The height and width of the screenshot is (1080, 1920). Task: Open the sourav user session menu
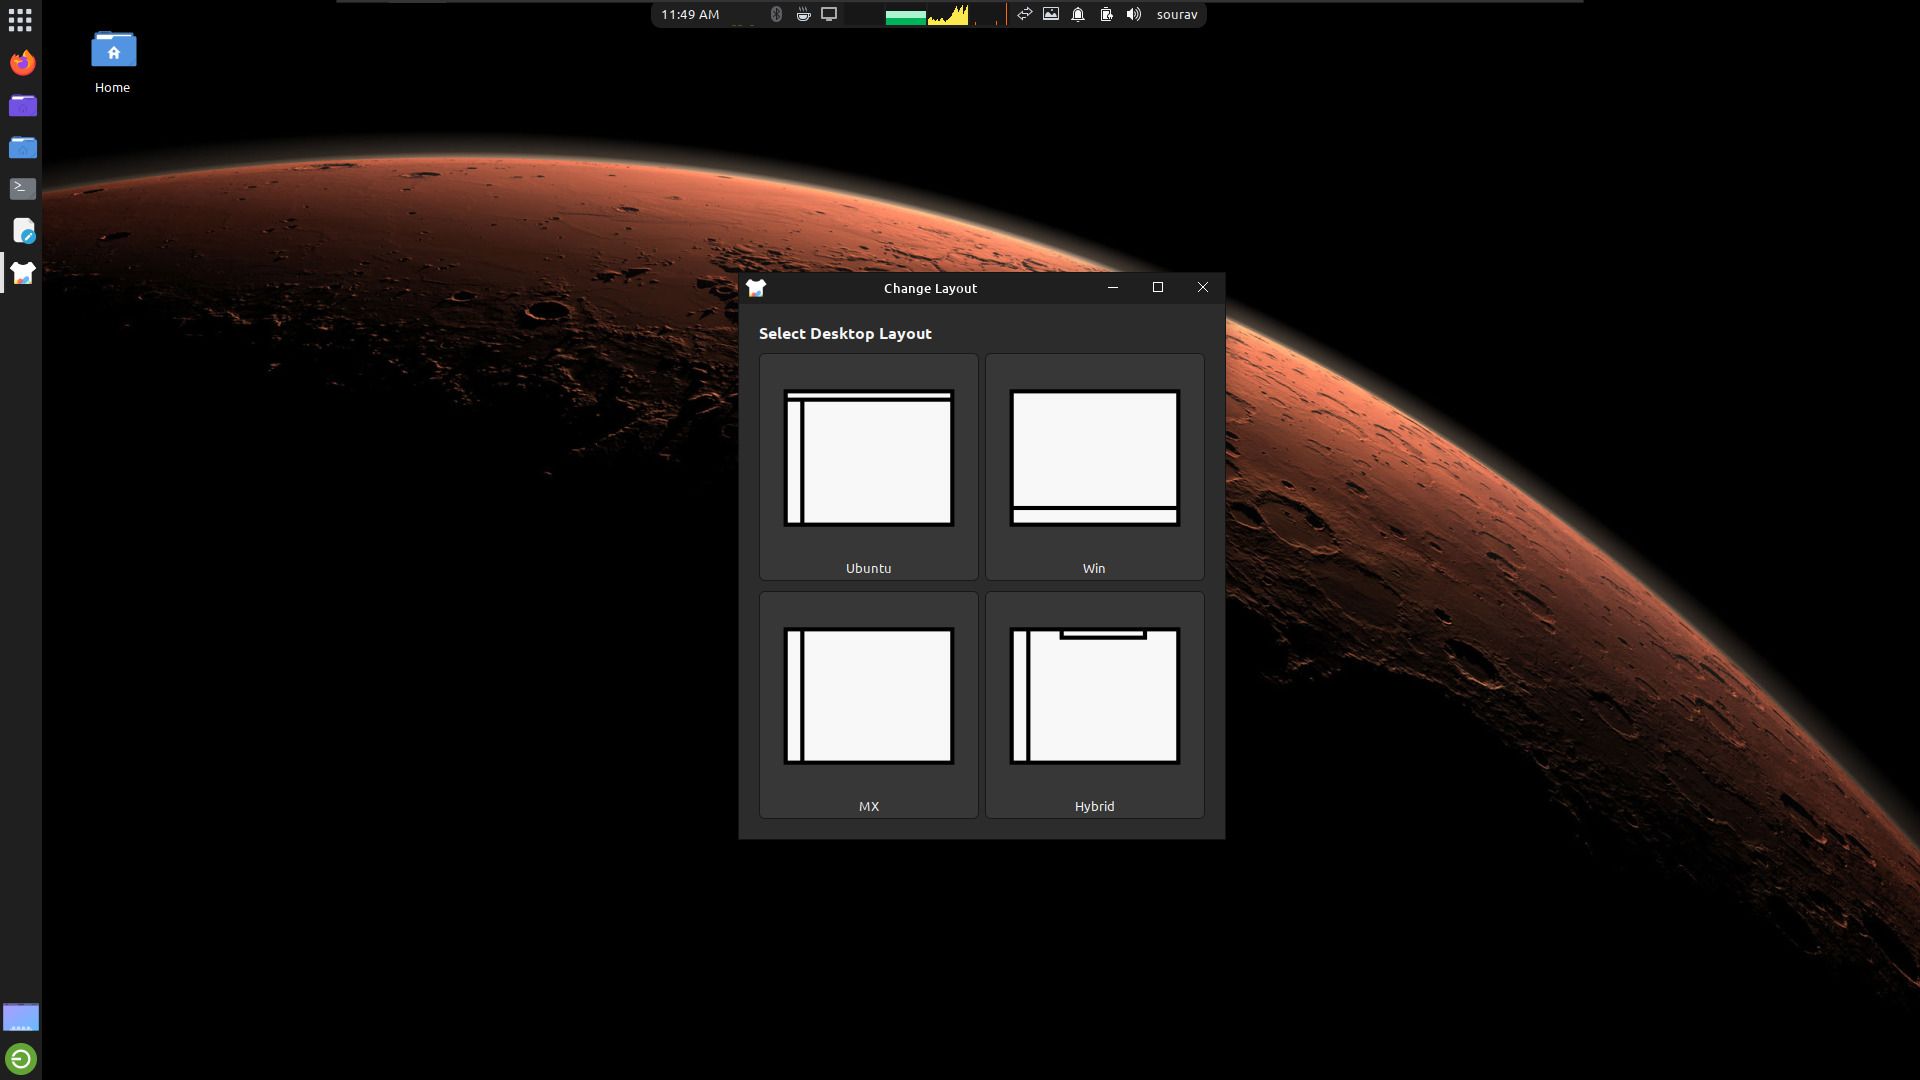coord(1177,14)
